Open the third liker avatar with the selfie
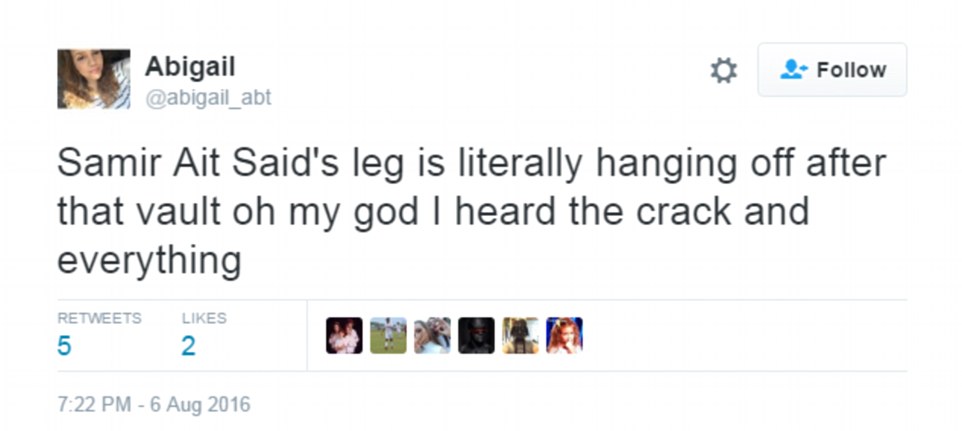962x431 pixels. 432,336
